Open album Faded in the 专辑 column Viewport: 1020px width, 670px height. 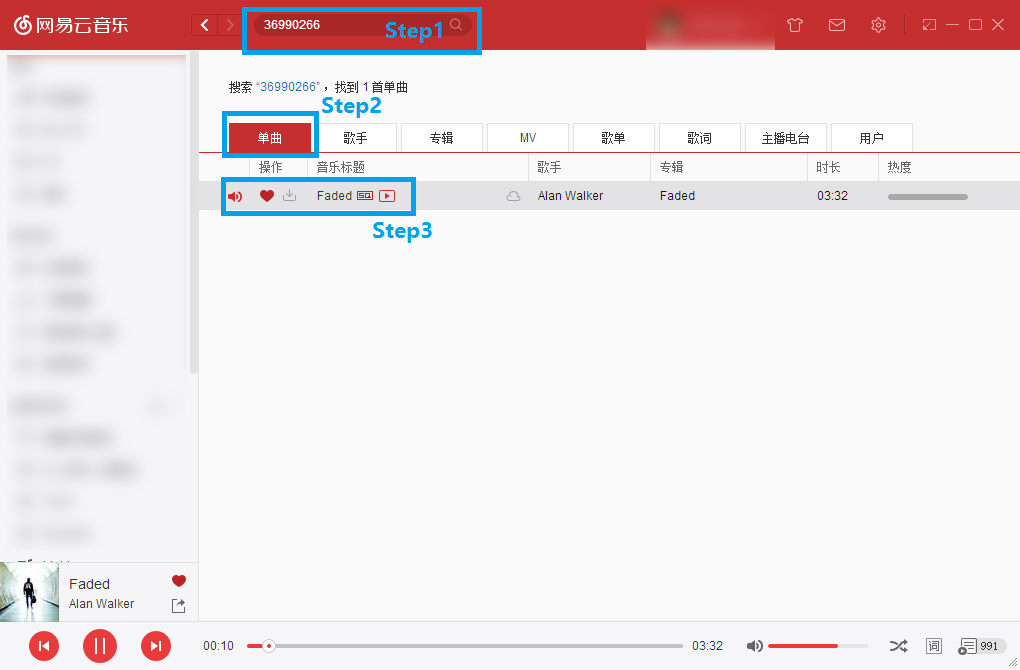click(x=677, y=196)
